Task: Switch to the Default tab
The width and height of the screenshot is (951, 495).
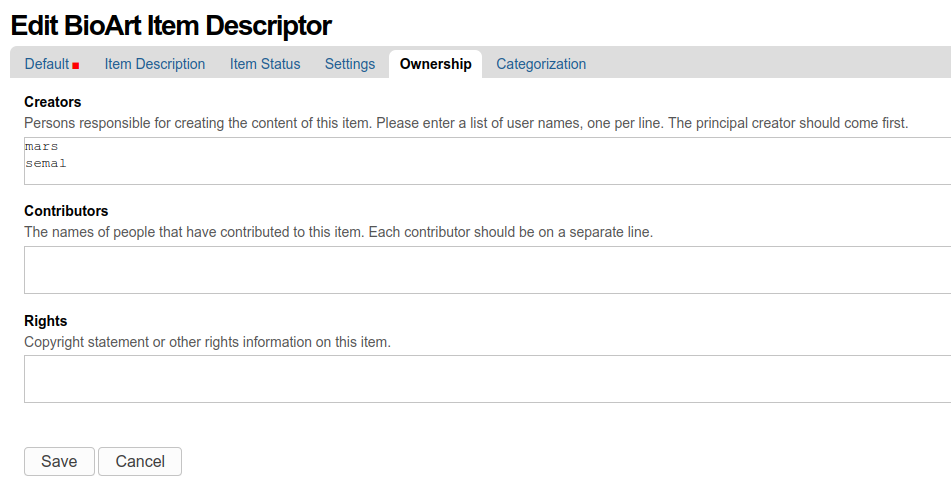Action: [46, 64]
